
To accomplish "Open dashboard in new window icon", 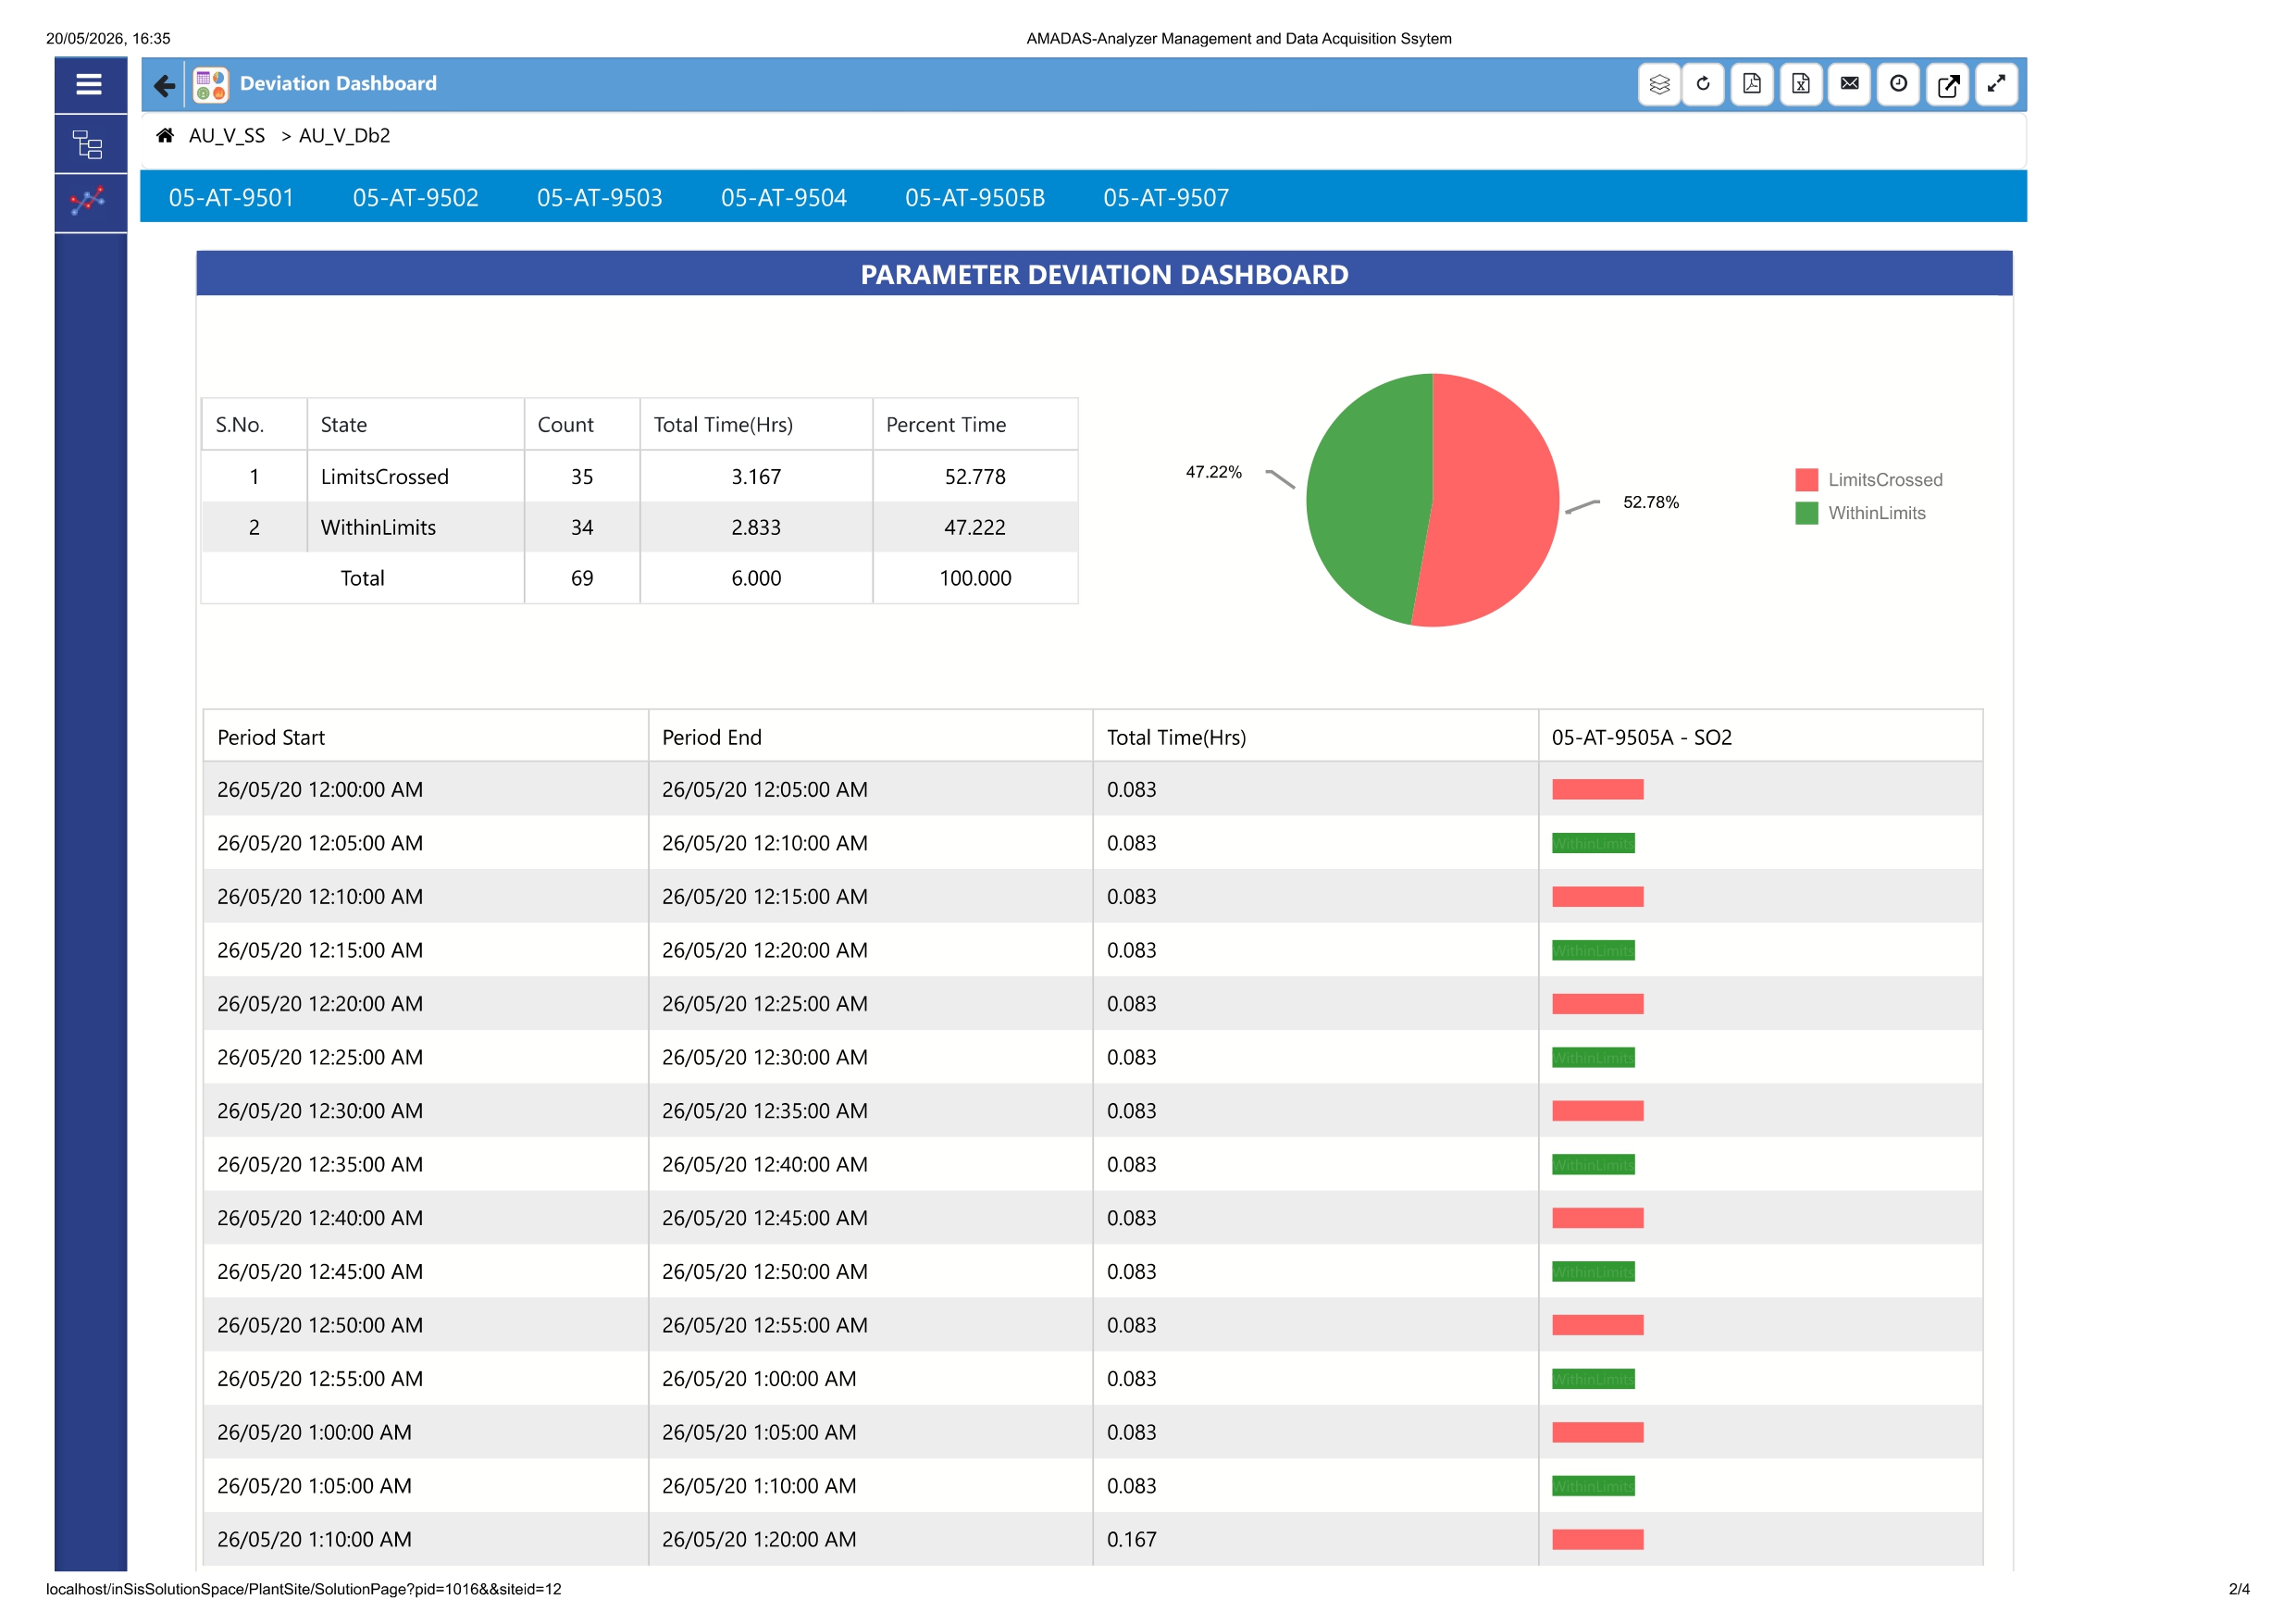I will 1948,84.
